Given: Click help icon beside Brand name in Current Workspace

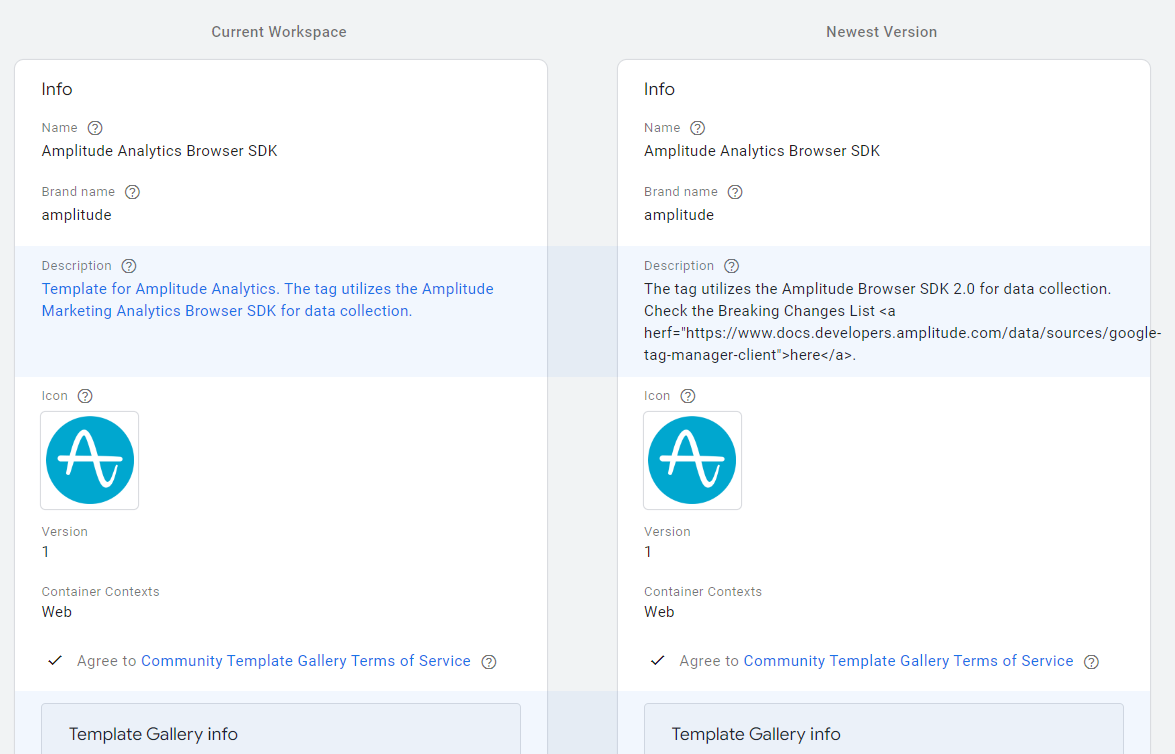Looking at the screenshot, I should tap(132, 192).
